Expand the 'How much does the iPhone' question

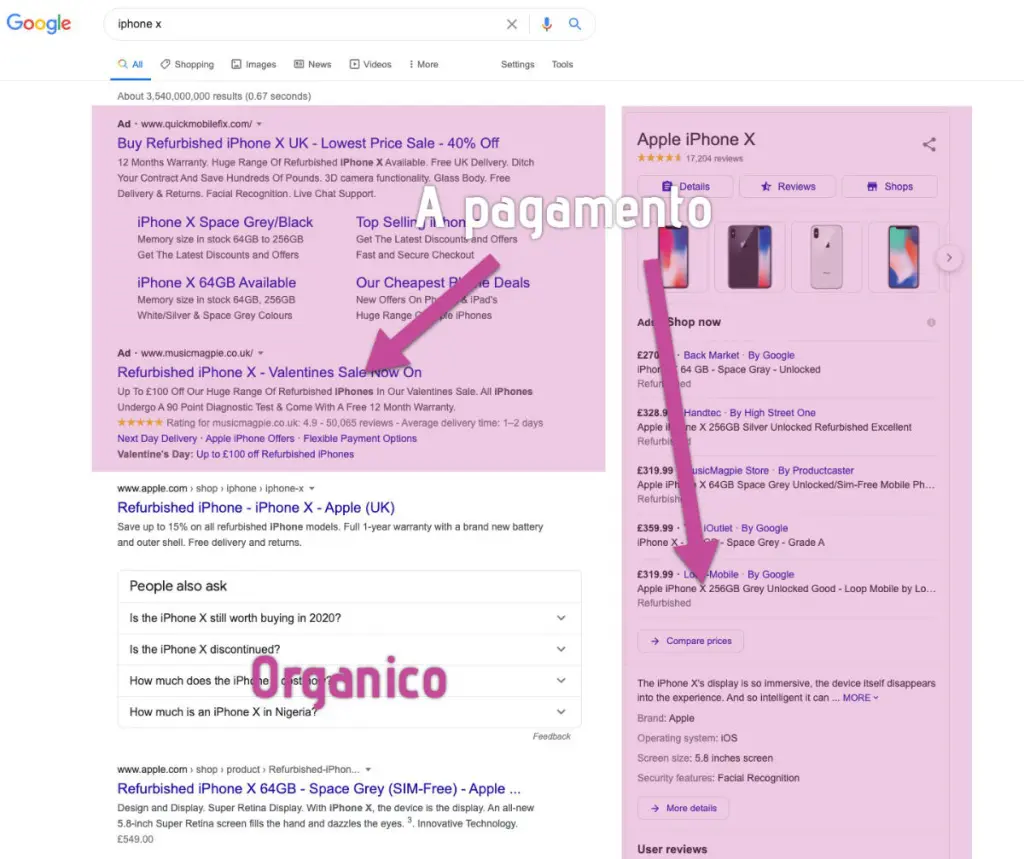click(x=349, y=681)
